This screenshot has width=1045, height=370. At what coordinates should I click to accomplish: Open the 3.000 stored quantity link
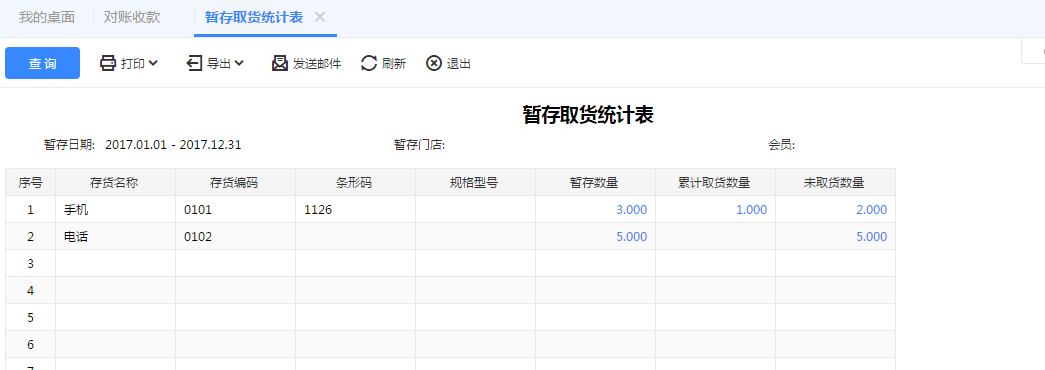click(x=632, y=210)
